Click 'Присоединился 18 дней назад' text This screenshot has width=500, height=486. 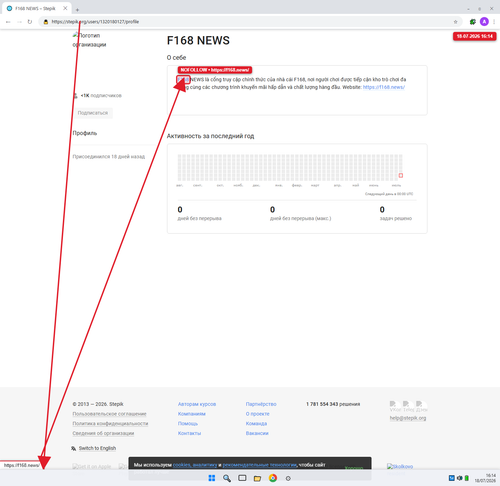tap(109, 157)
